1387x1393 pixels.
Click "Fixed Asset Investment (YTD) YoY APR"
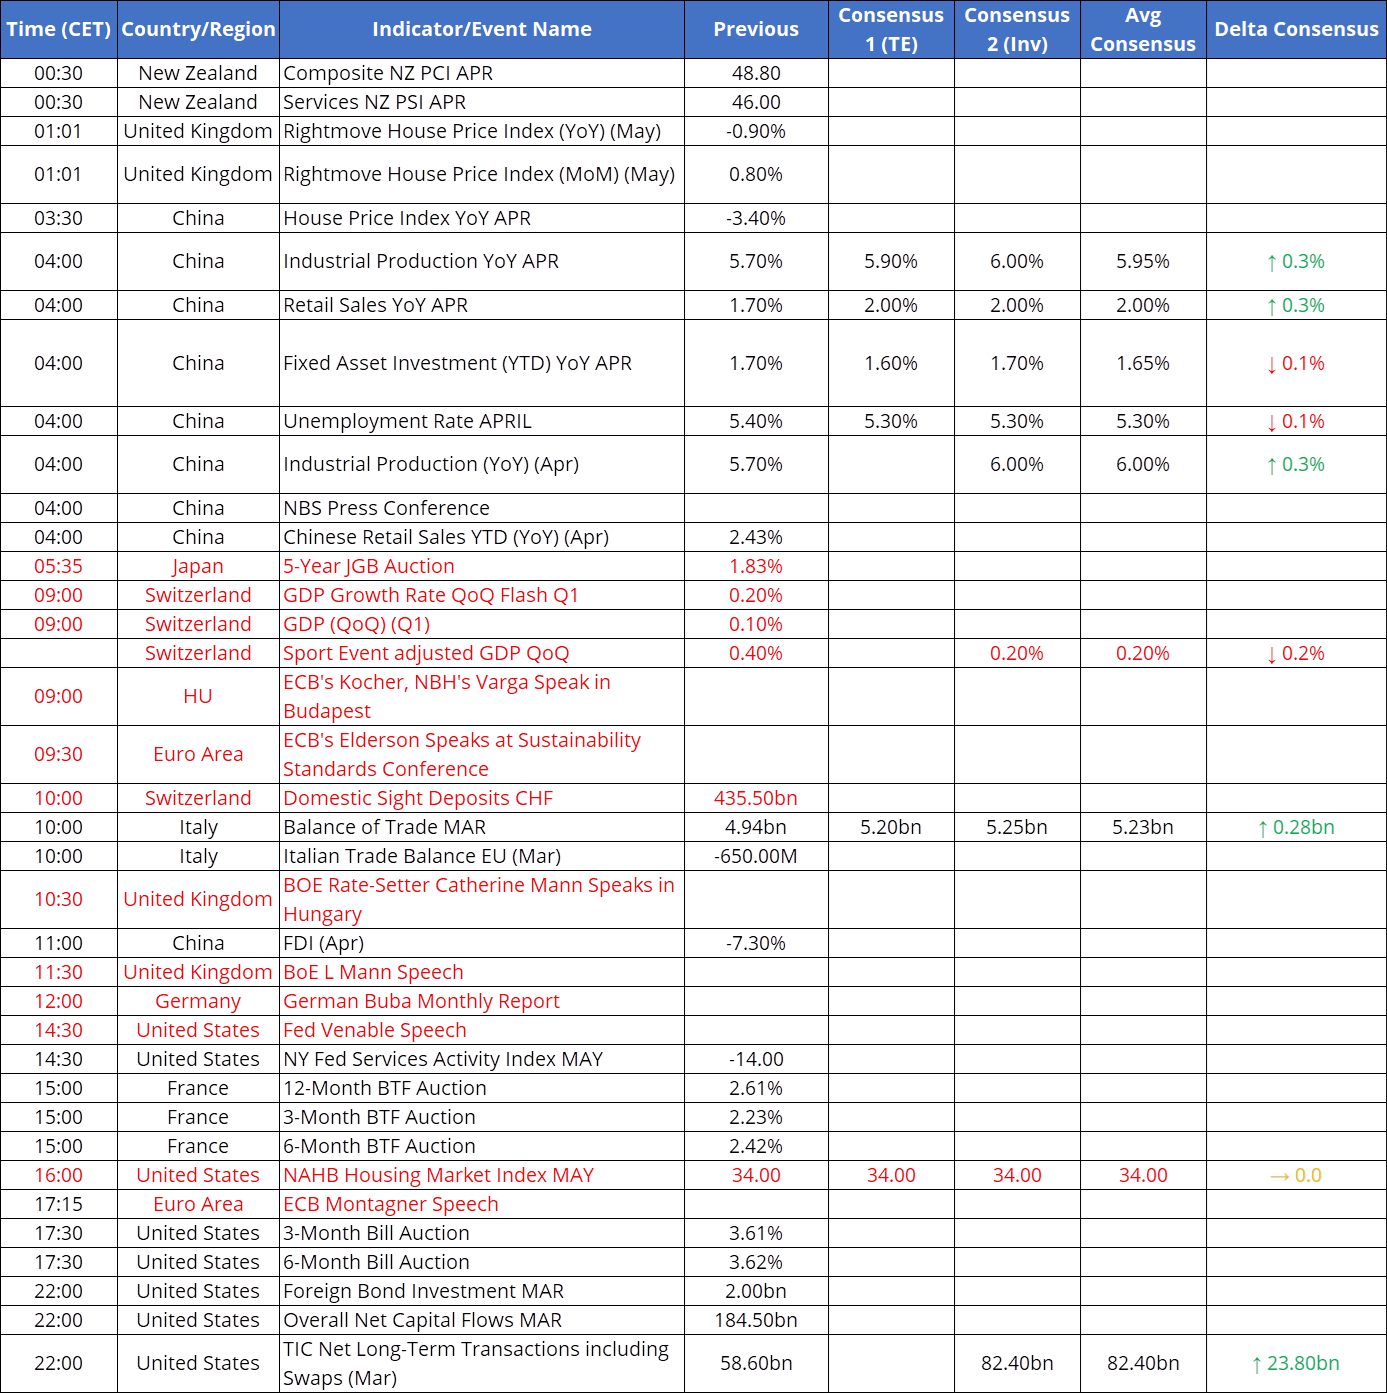tap(482, 363)
